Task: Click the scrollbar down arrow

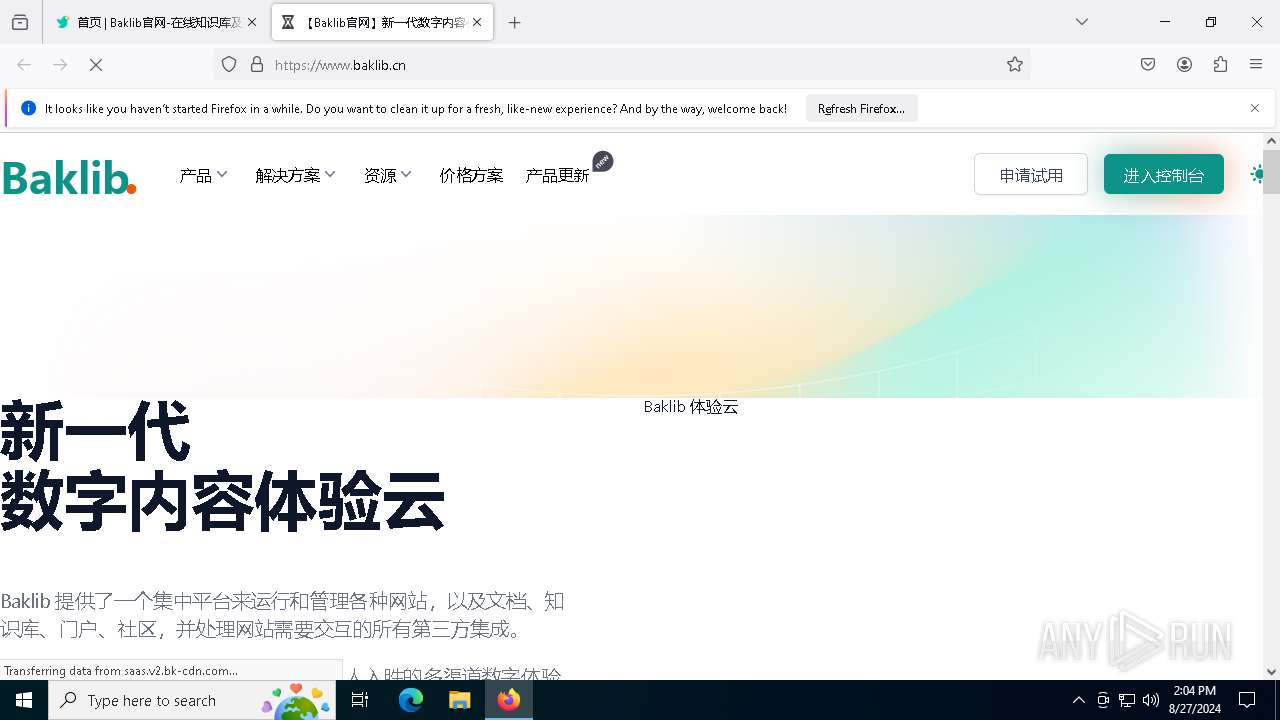Action: tap(1271, 671)
